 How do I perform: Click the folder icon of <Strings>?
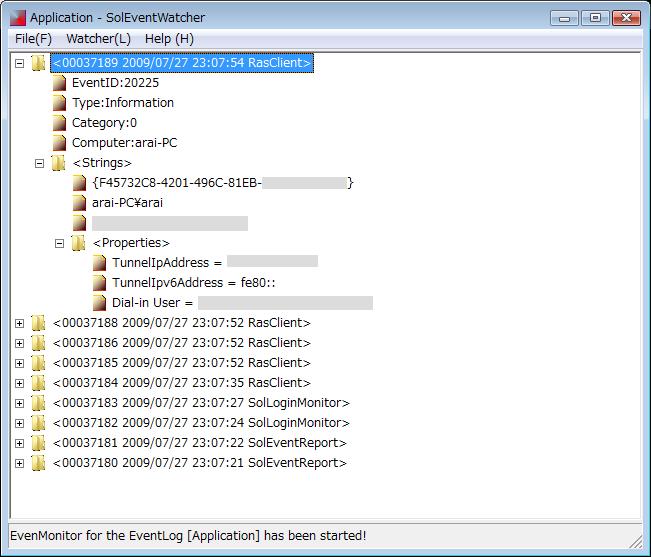click(58, 163)
